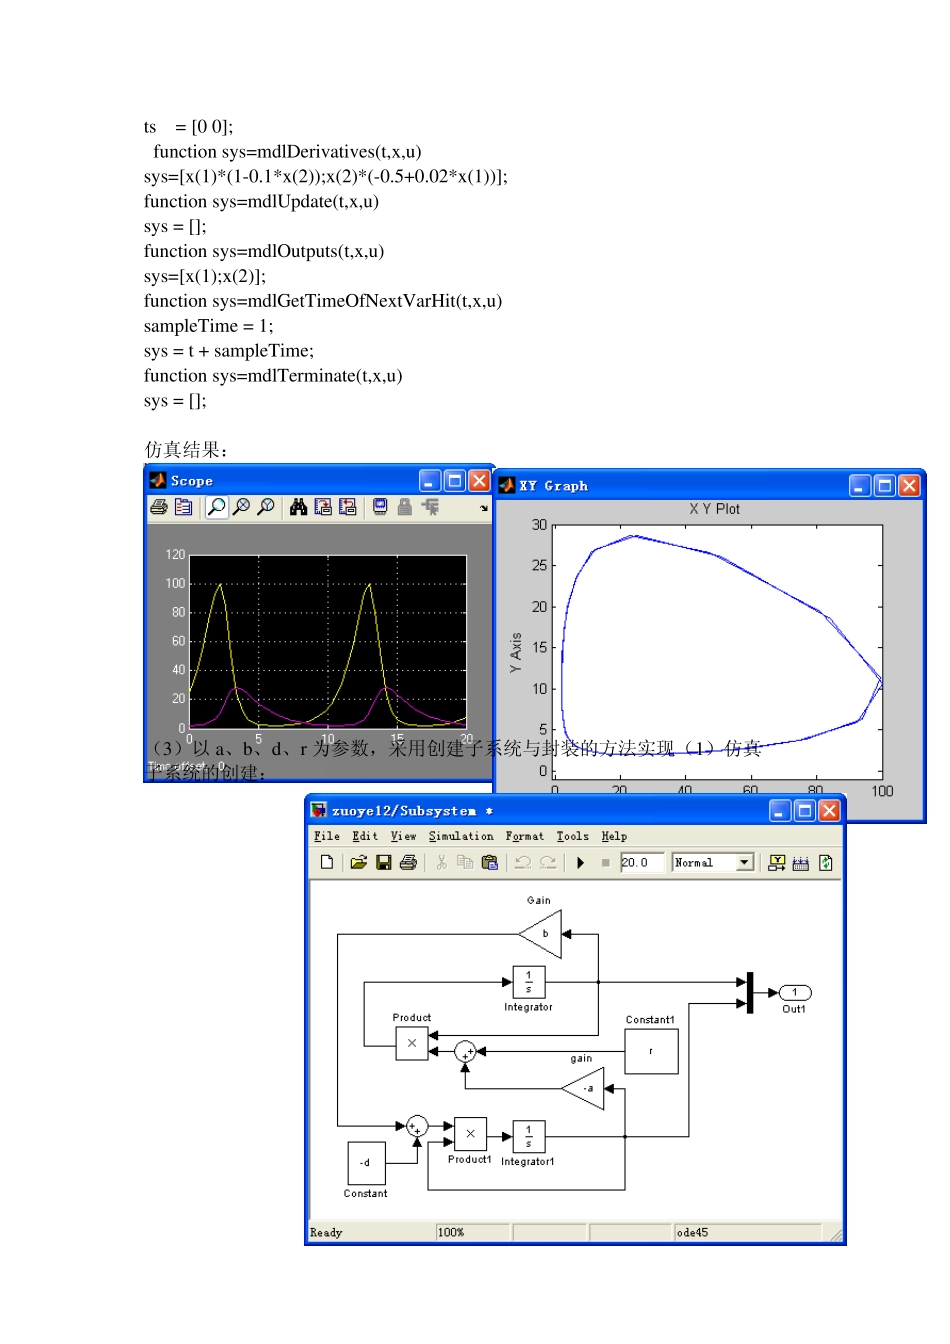Image resolution: width=950 pixels, height=1344 pixels.
Task: Open Edit menu in Subsystem window
Action: coord(365,836)
